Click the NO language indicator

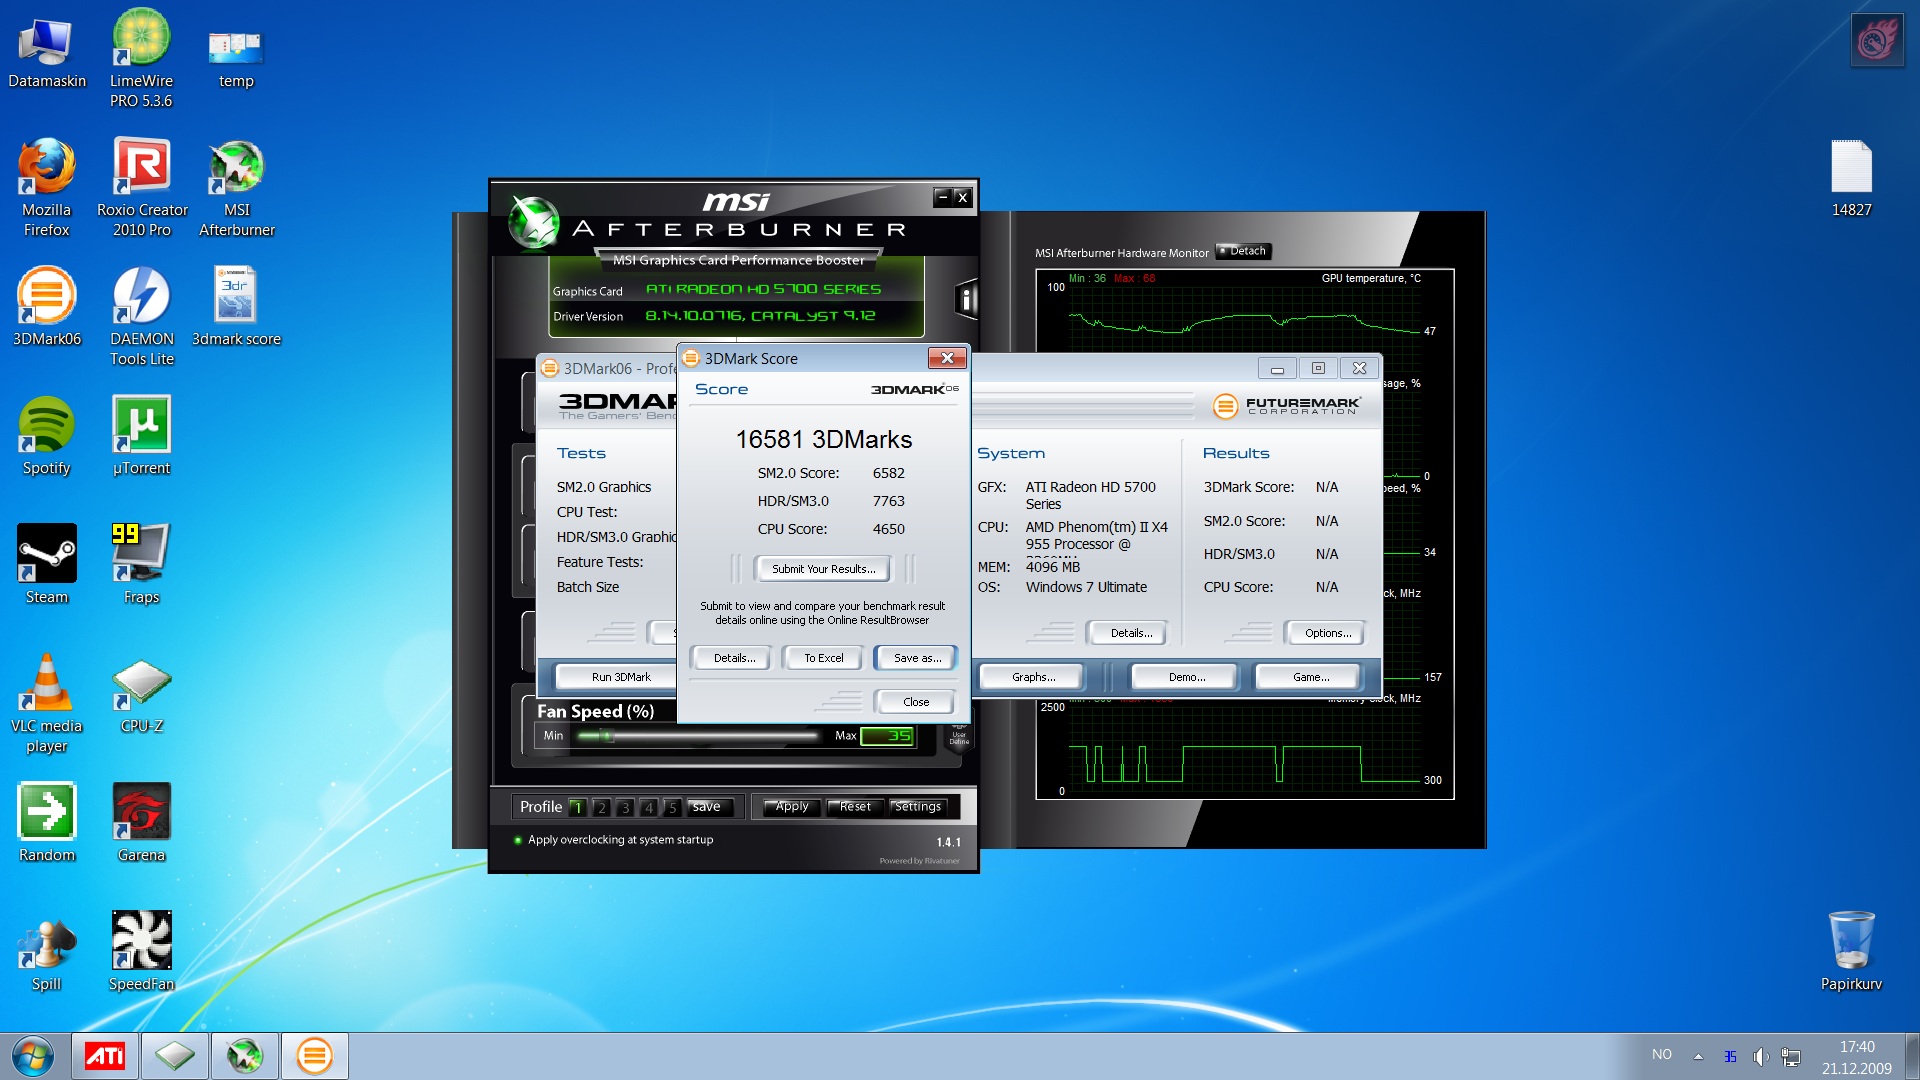point(1661,1055)
